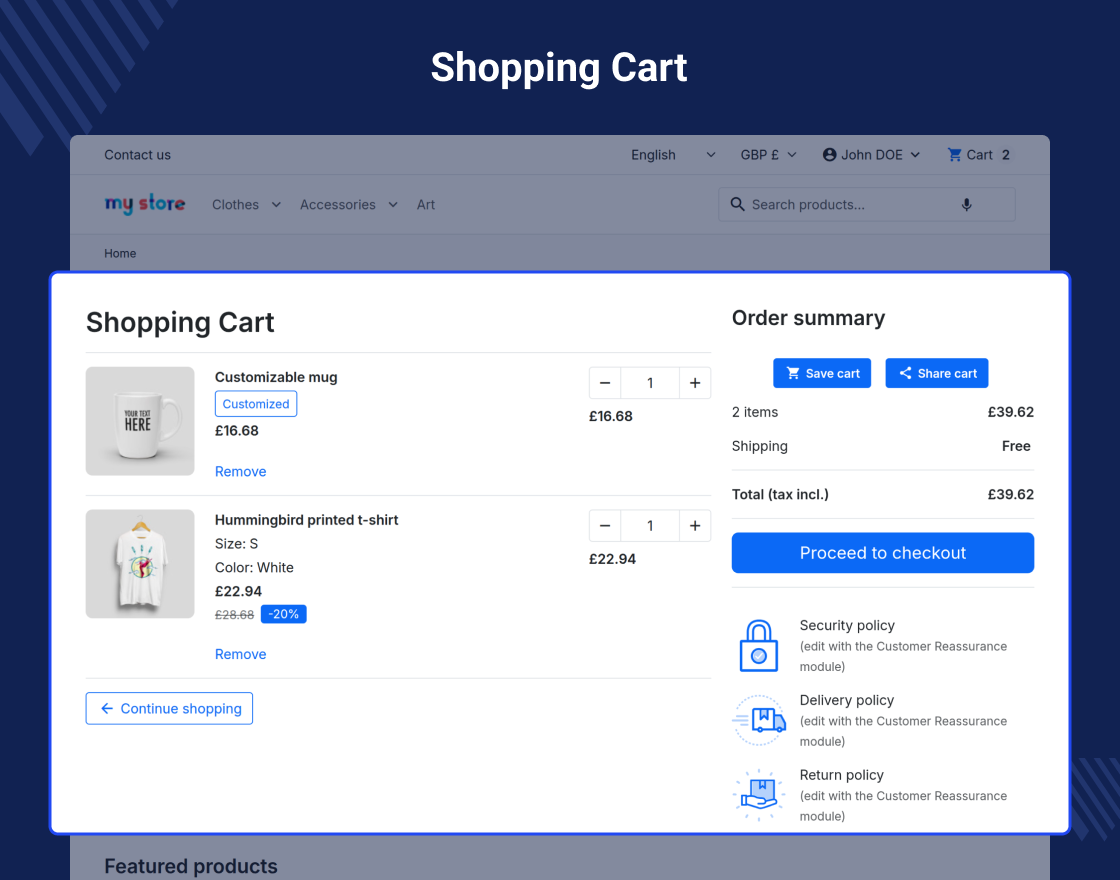Click the Return policy box icon

click(x=759, y=795)
